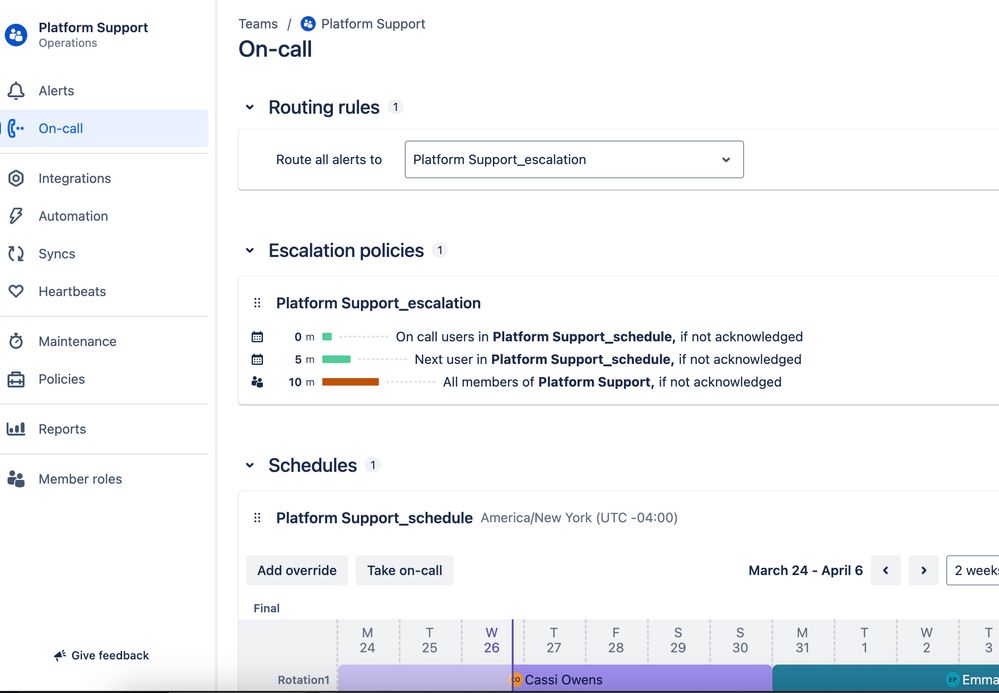This screenshot has height=693, width=999.
Task: Open the Route all alerts to dropdown
Action: point(574,159)
